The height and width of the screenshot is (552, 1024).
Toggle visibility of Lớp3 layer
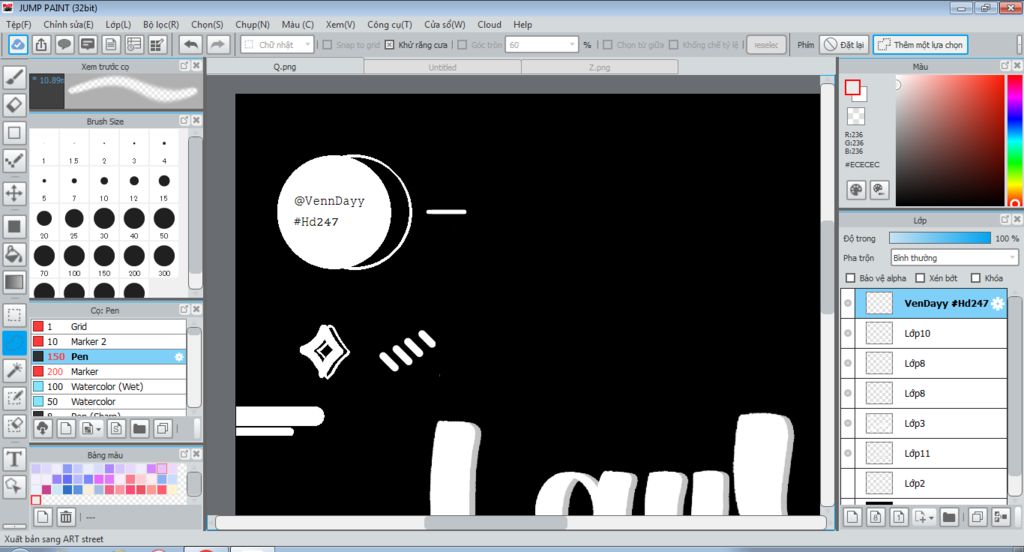point(848,423)
